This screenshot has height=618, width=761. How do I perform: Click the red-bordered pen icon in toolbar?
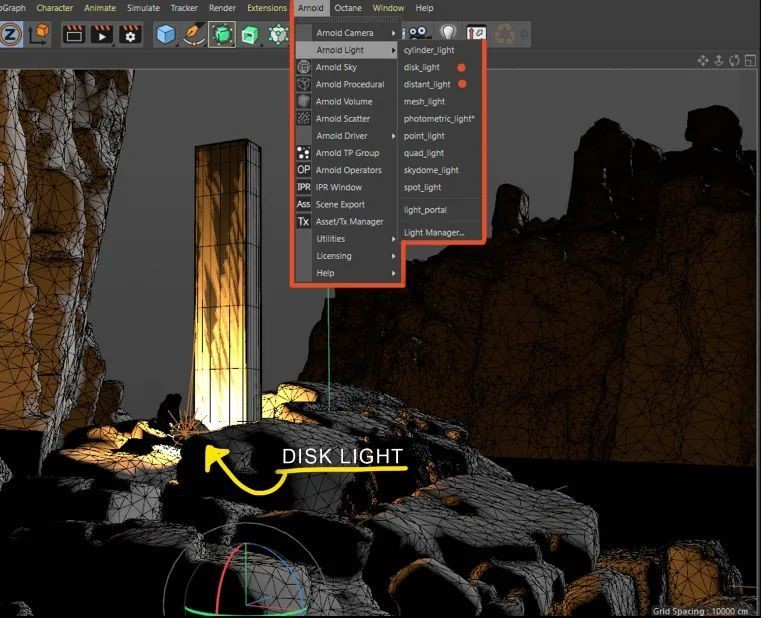477,33
